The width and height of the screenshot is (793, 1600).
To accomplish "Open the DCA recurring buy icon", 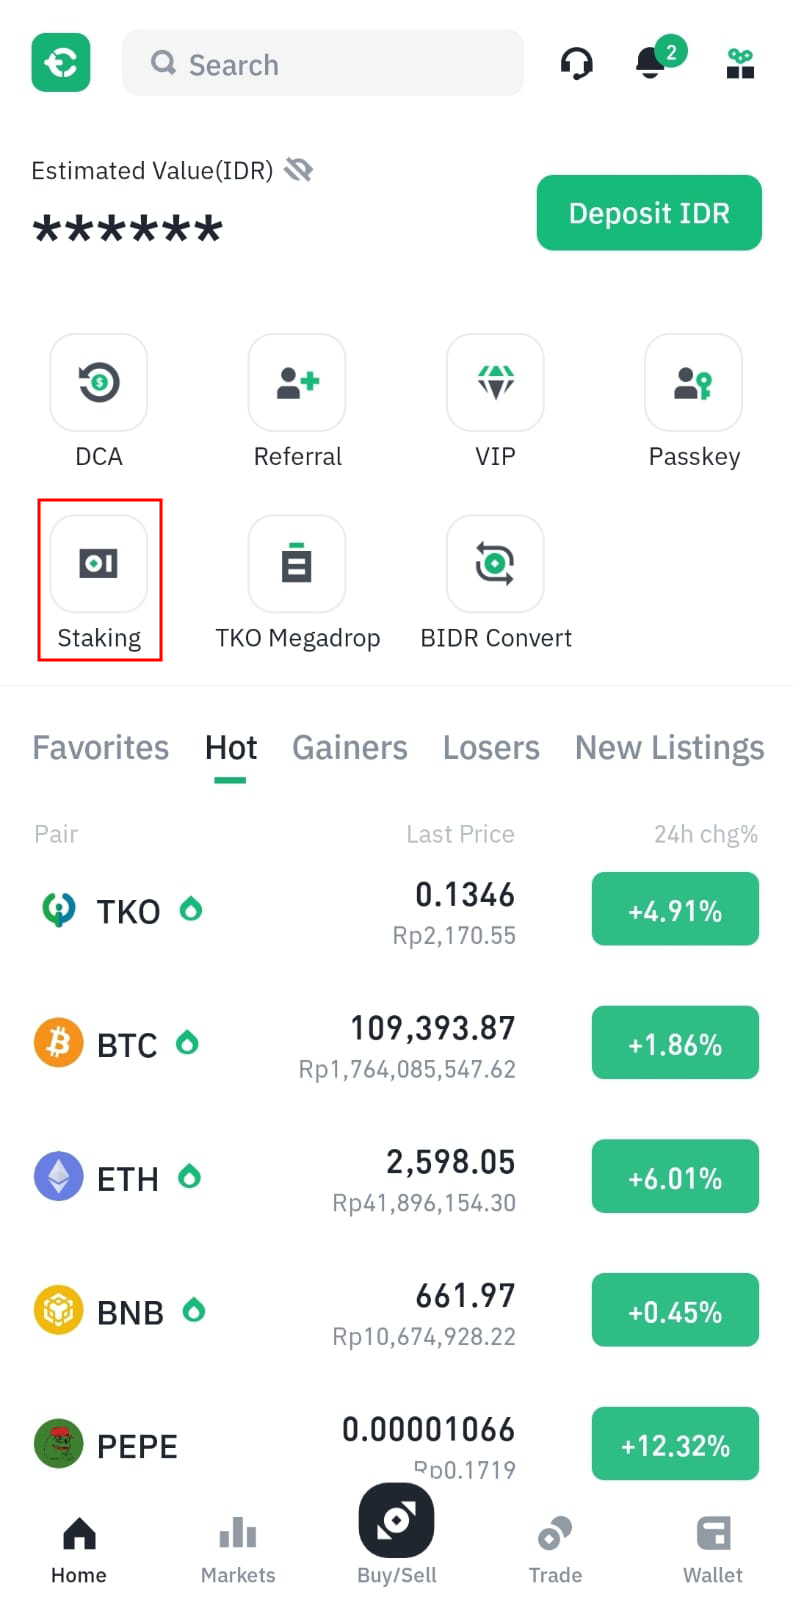I will coord(99,382).
